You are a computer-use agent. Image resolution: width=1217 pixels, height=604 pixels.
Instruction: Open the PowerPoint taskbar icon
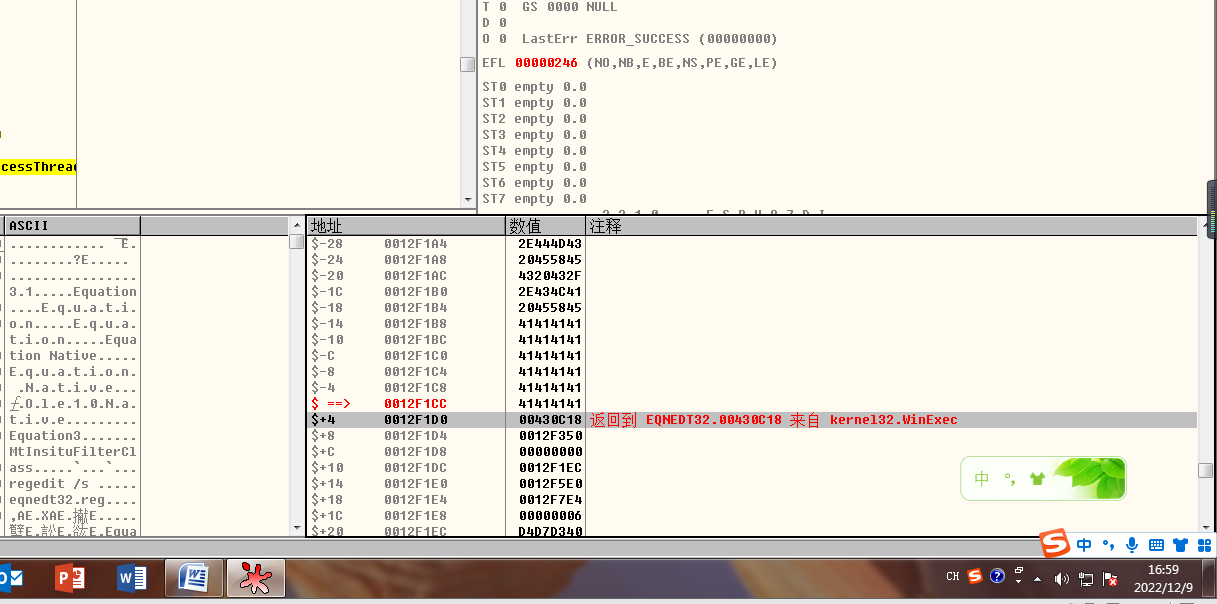coord(70,578)
